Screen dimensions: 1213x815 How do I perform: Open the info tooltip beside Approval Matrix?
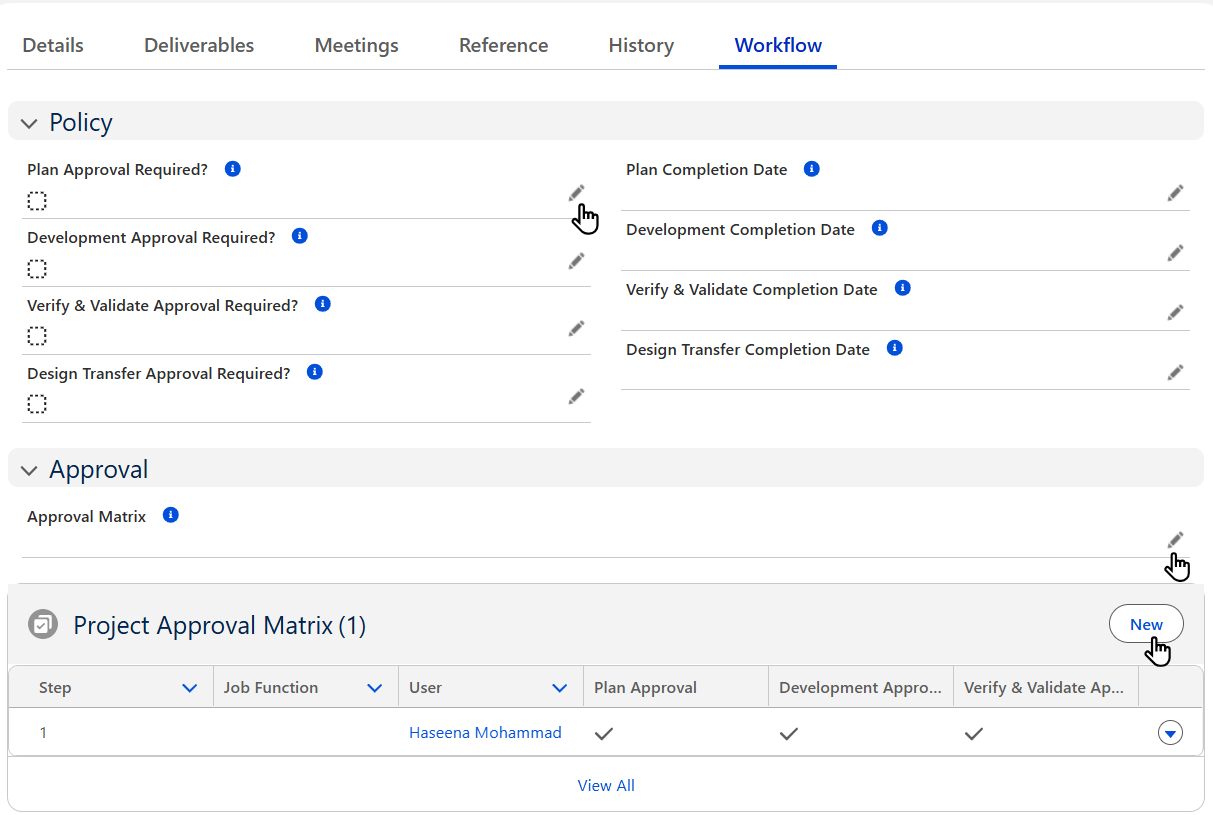(170, 515)
